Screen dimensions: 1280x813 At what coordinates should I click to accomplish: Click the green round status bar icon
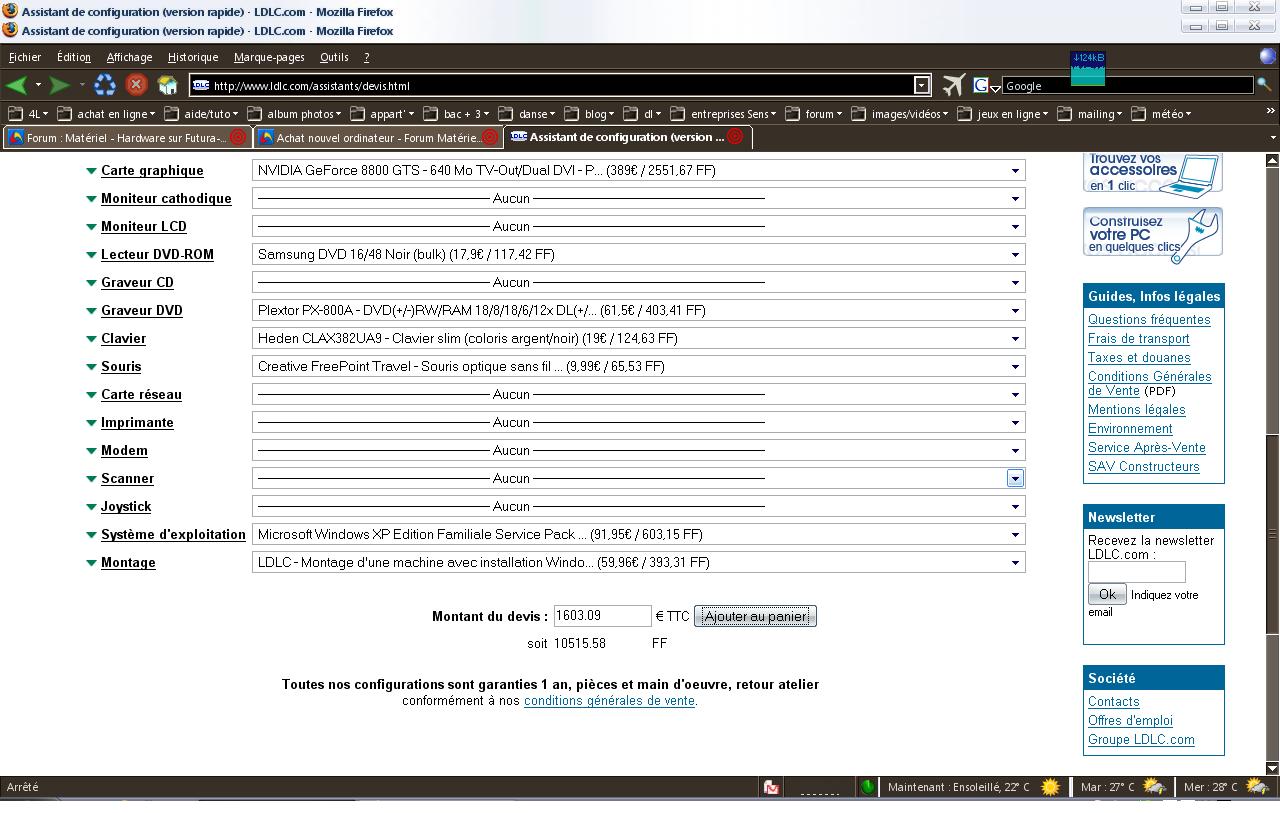pyautogui.click(x=867, y=787)
